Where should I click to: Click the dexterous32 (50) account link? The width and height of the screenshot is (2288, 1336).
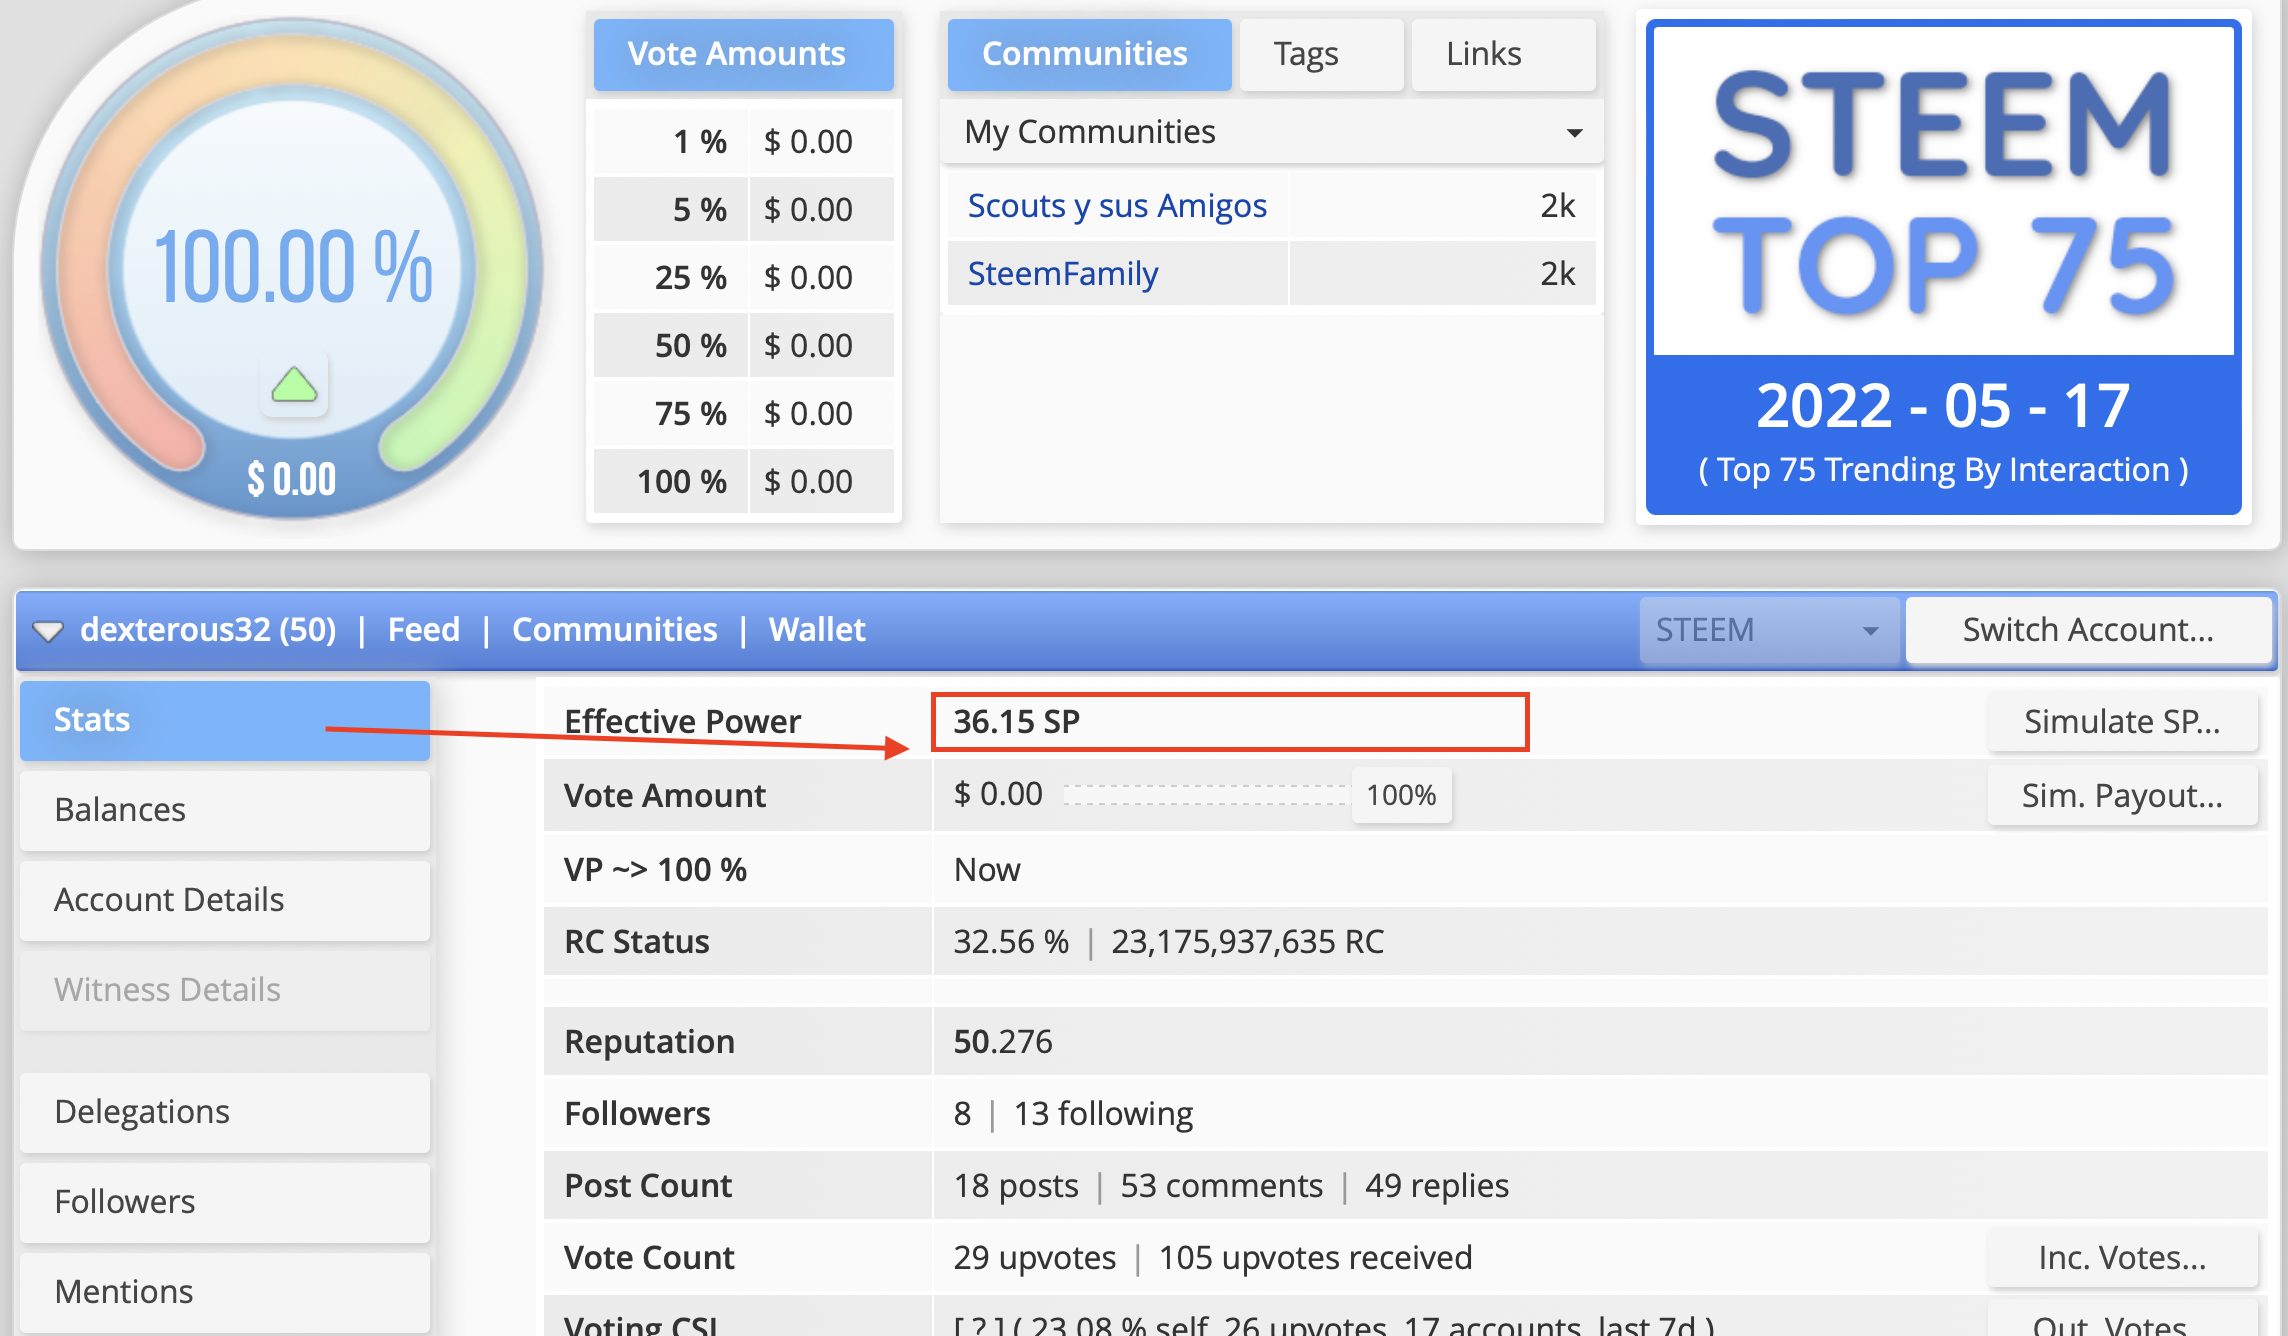208,630
